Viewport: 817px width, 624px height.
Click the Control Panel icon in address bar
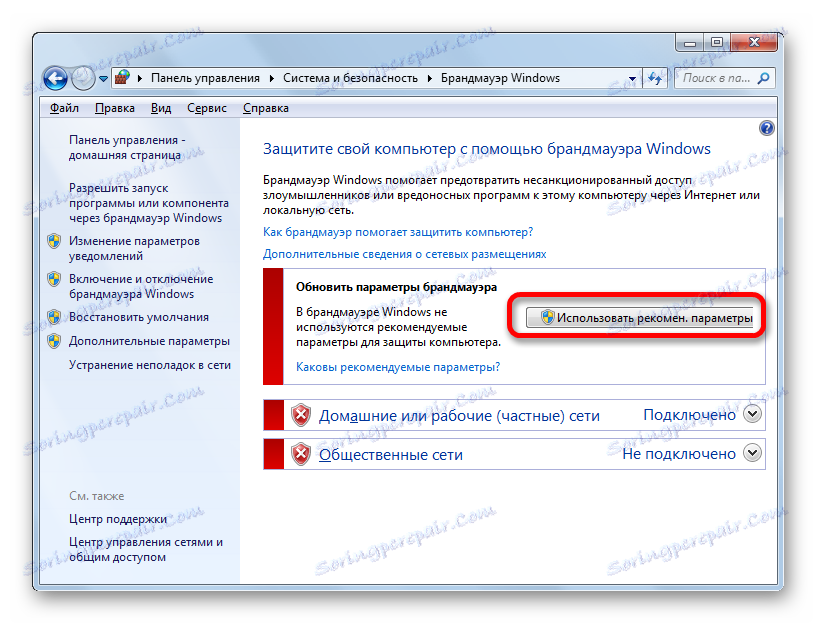[122, 78]
